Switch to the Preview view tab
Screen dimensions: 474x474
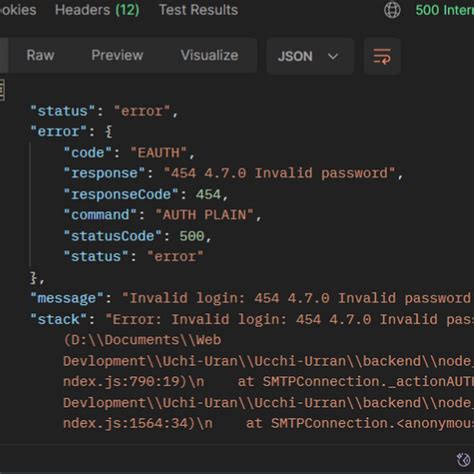pyautogui.click(x=117, y=55)
